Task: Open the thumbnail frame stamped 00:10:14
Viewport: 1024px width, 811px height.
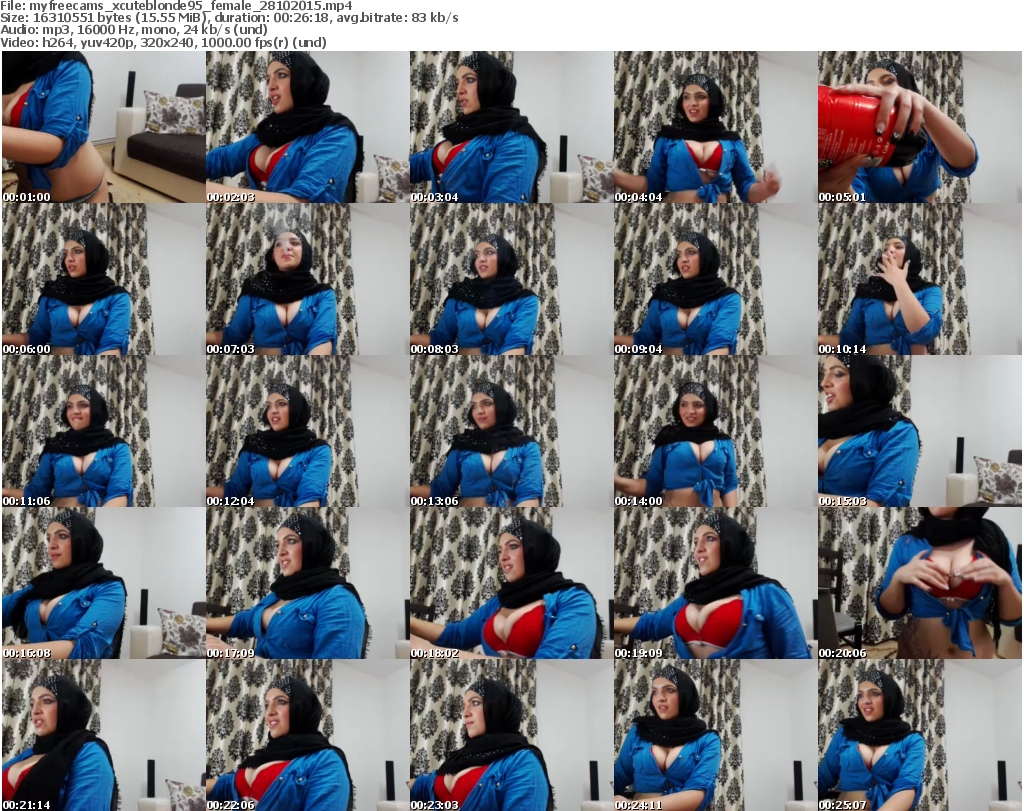Action: [920, 279]
